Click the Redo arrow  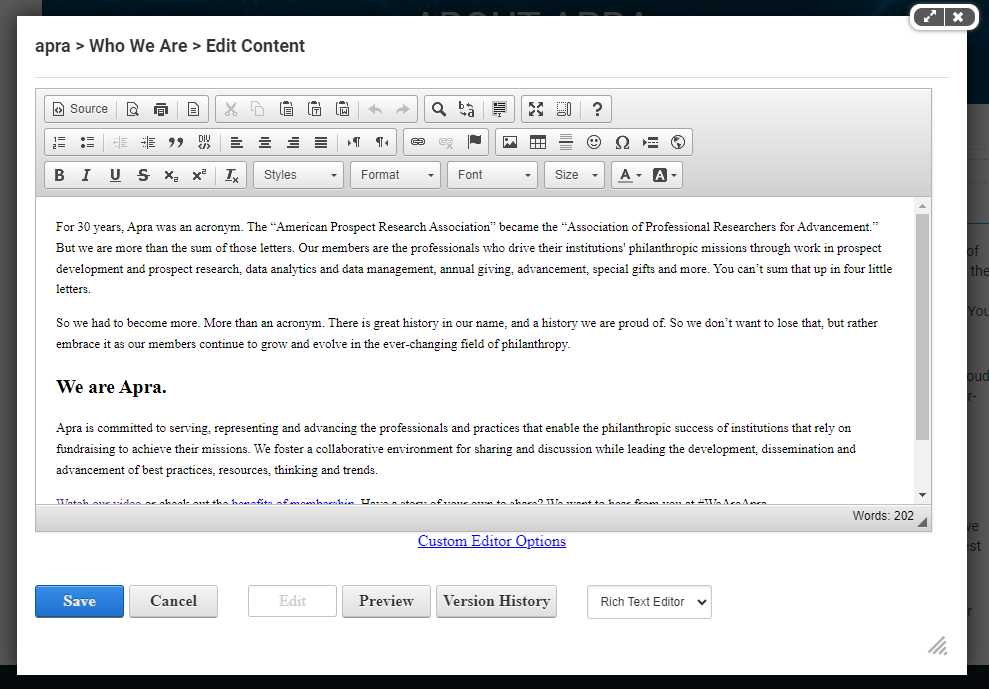[402, 109]
